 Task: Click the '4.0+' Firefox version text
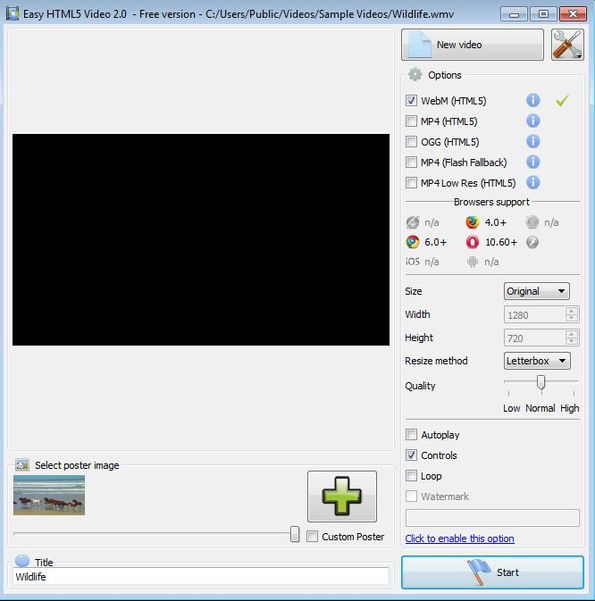tap(495, 222)
